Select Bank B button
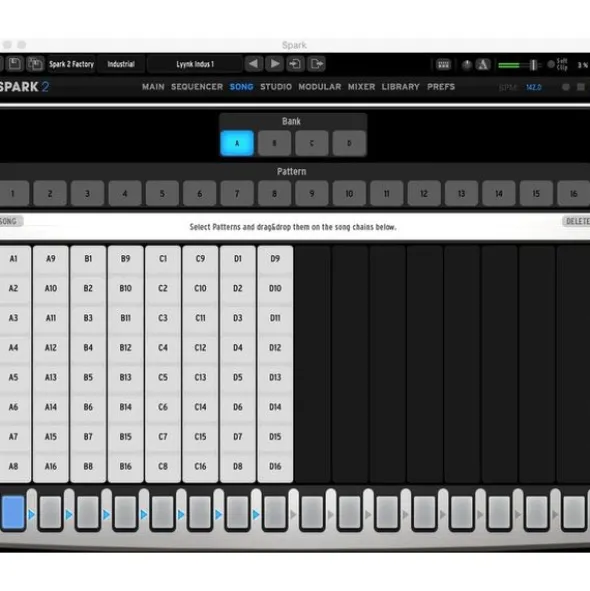The image size is (590, 591). click(274, 143)
